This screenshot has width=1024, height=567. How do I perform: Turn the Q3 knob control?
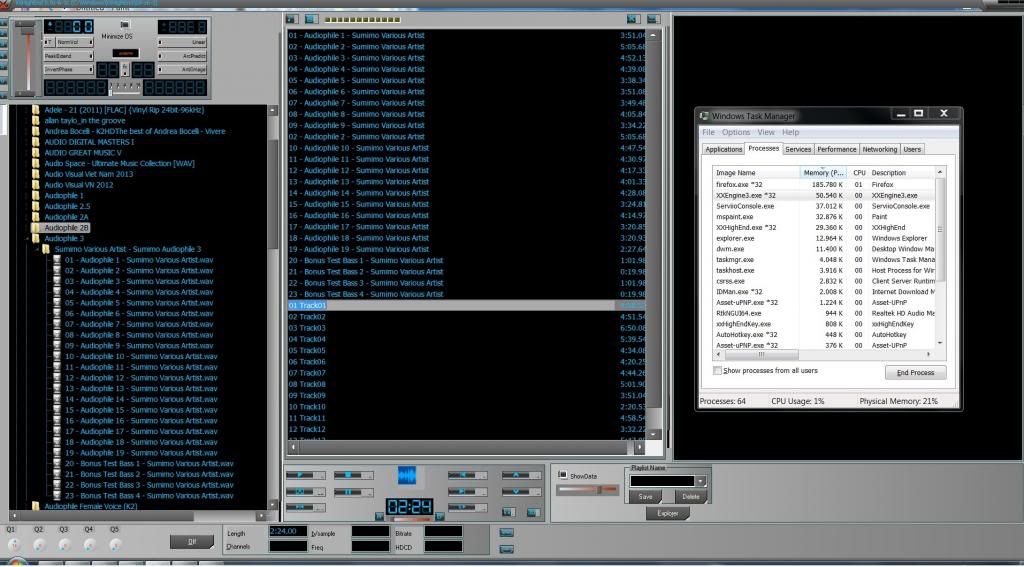click(x=64, y=544)
